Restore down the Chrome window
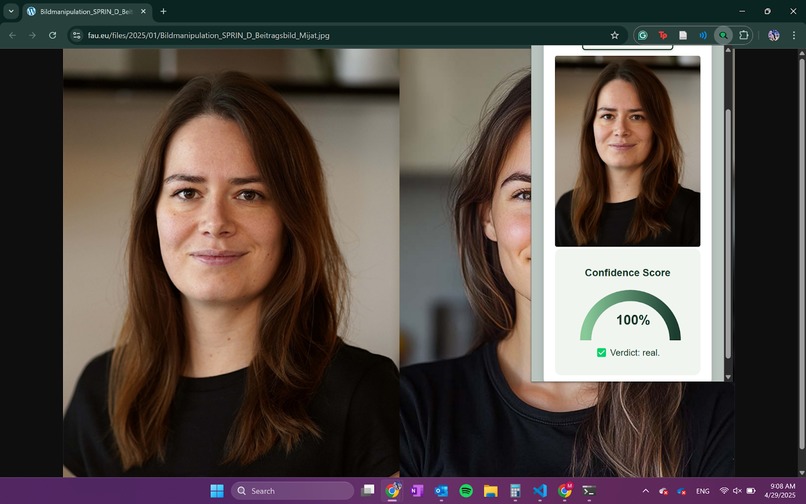 pos(767,11)
